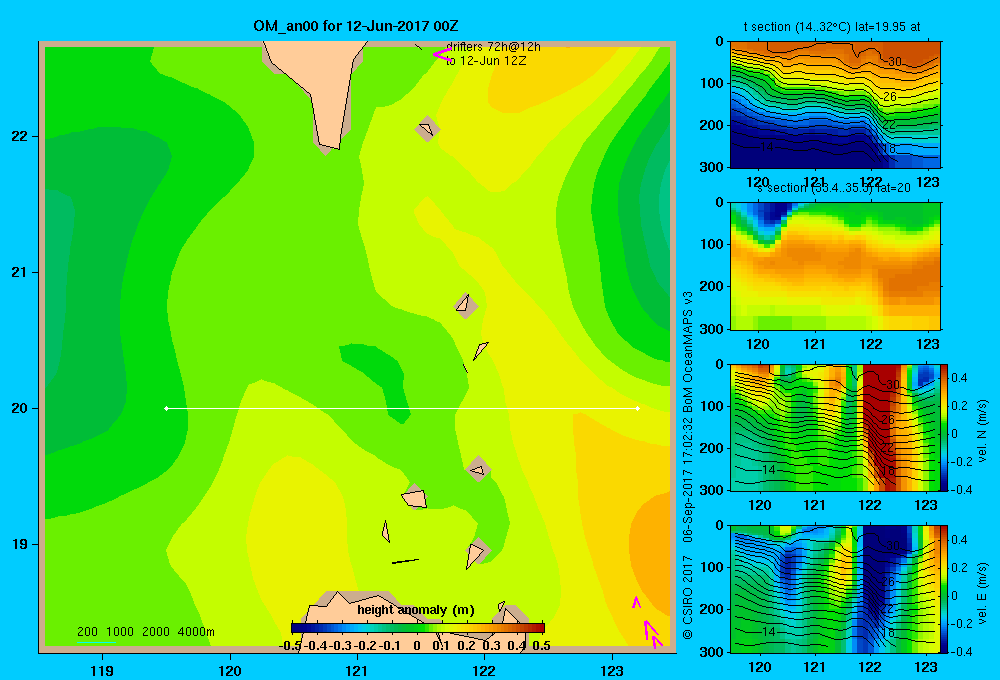This screenshot has width=1000, height=680.
Task: Click the '14' isotherm label in the temperature section
Action: [x=767, y=147]
